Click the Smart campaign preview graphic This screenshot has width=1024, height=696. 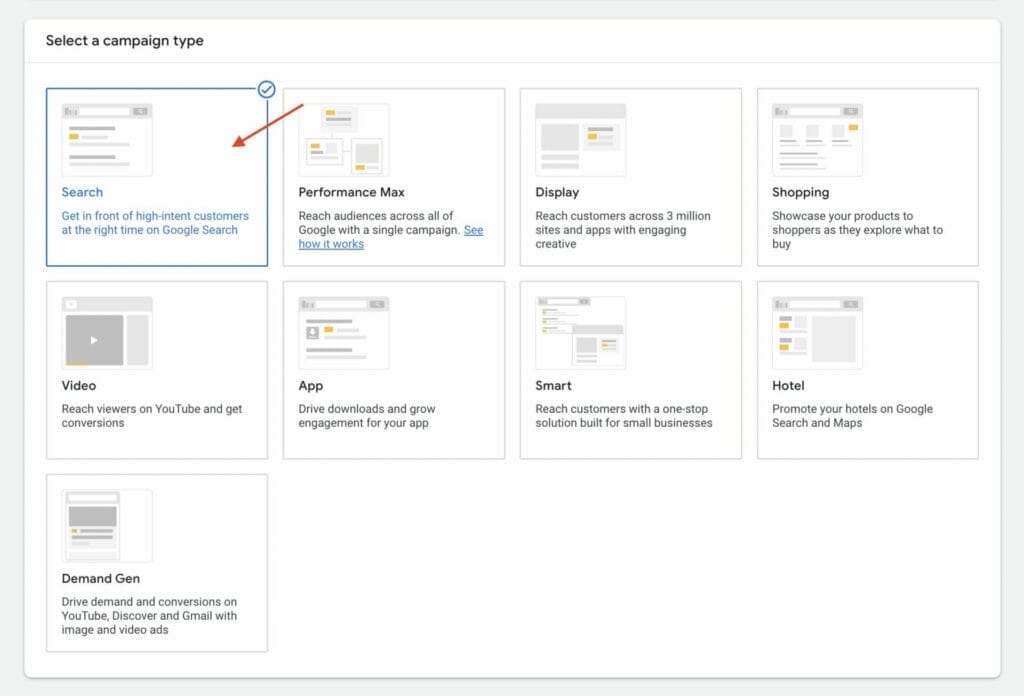click(x=580, y=330)
